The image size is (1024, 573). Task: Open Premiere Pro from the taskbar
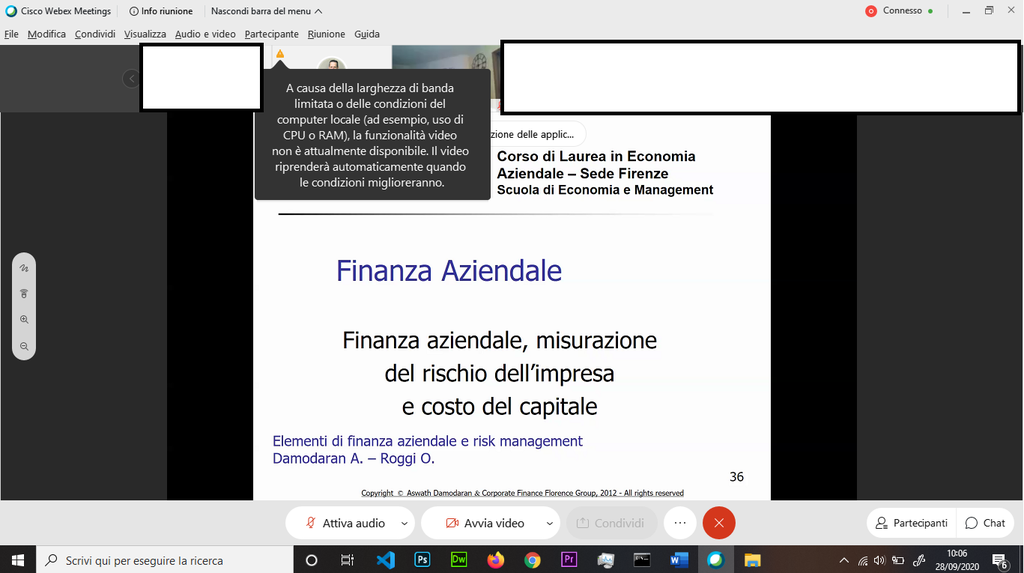pos(569,560)
